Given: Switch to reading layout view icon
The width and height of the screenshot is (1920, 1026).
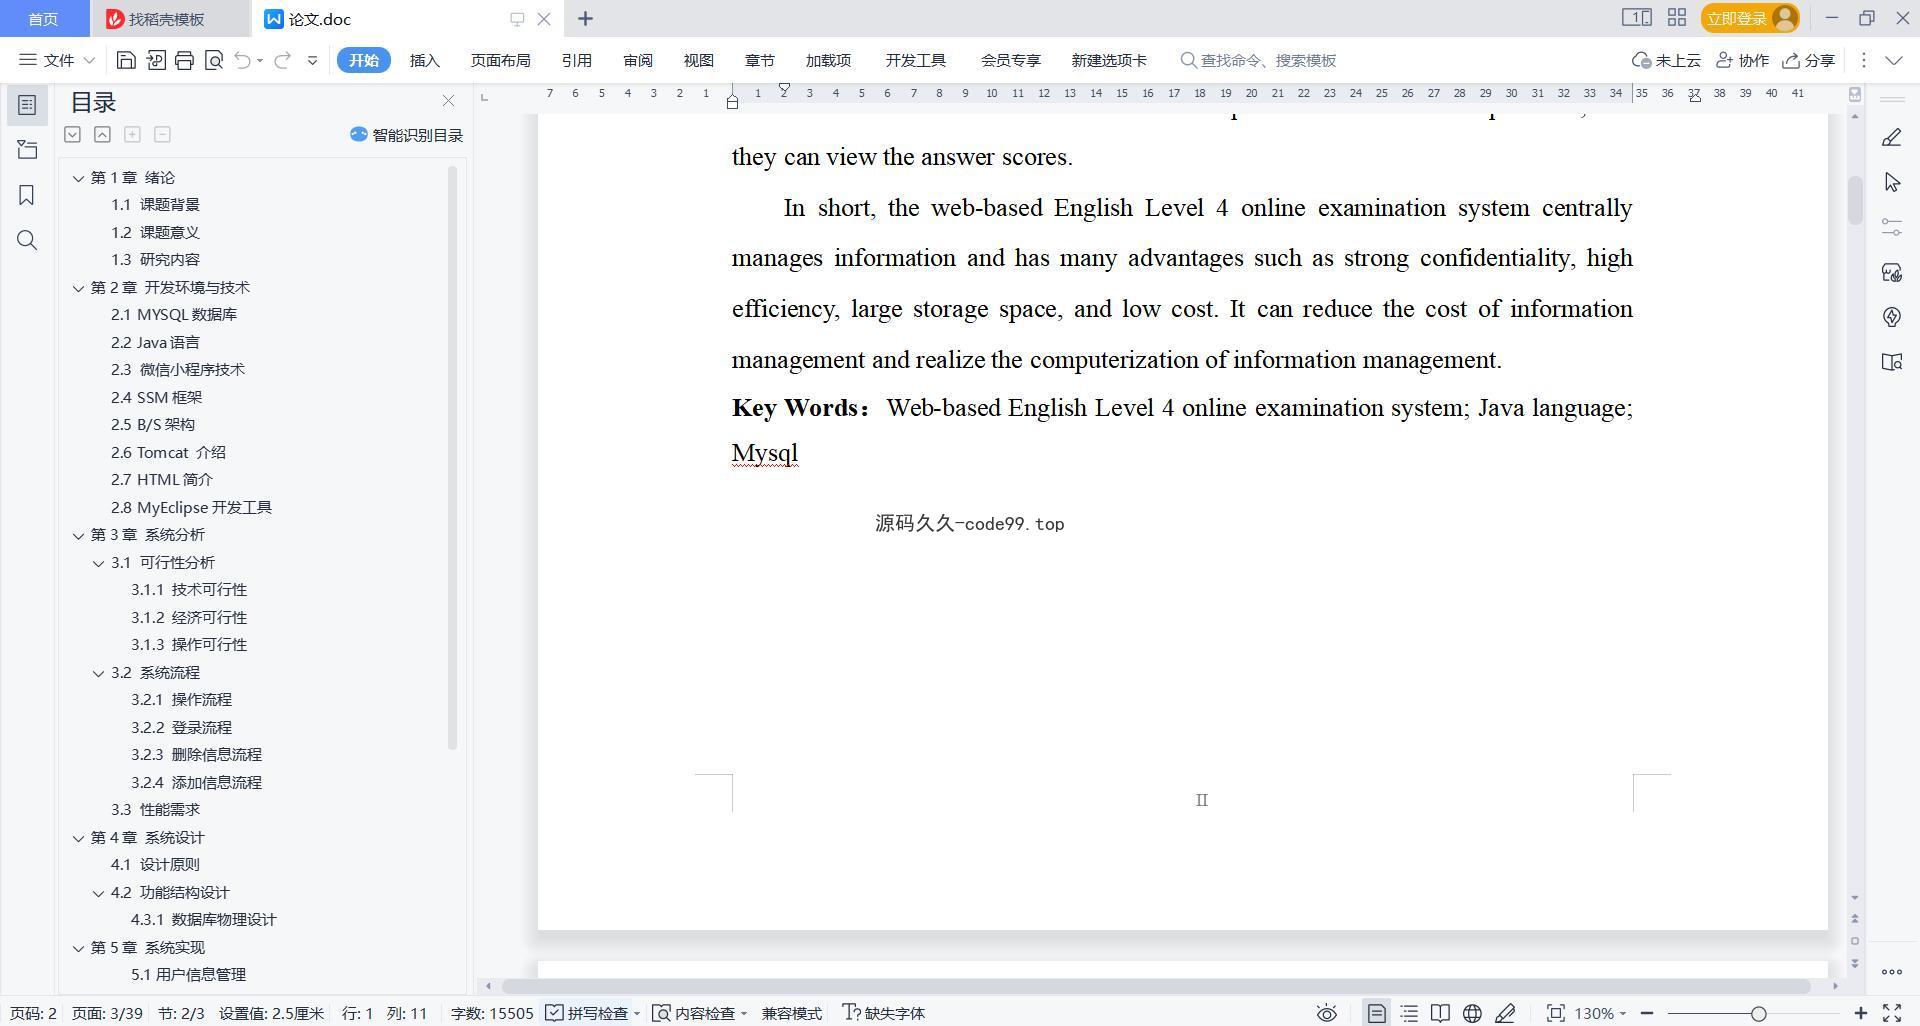Looking at the screenshot, I should 1440,1013.
